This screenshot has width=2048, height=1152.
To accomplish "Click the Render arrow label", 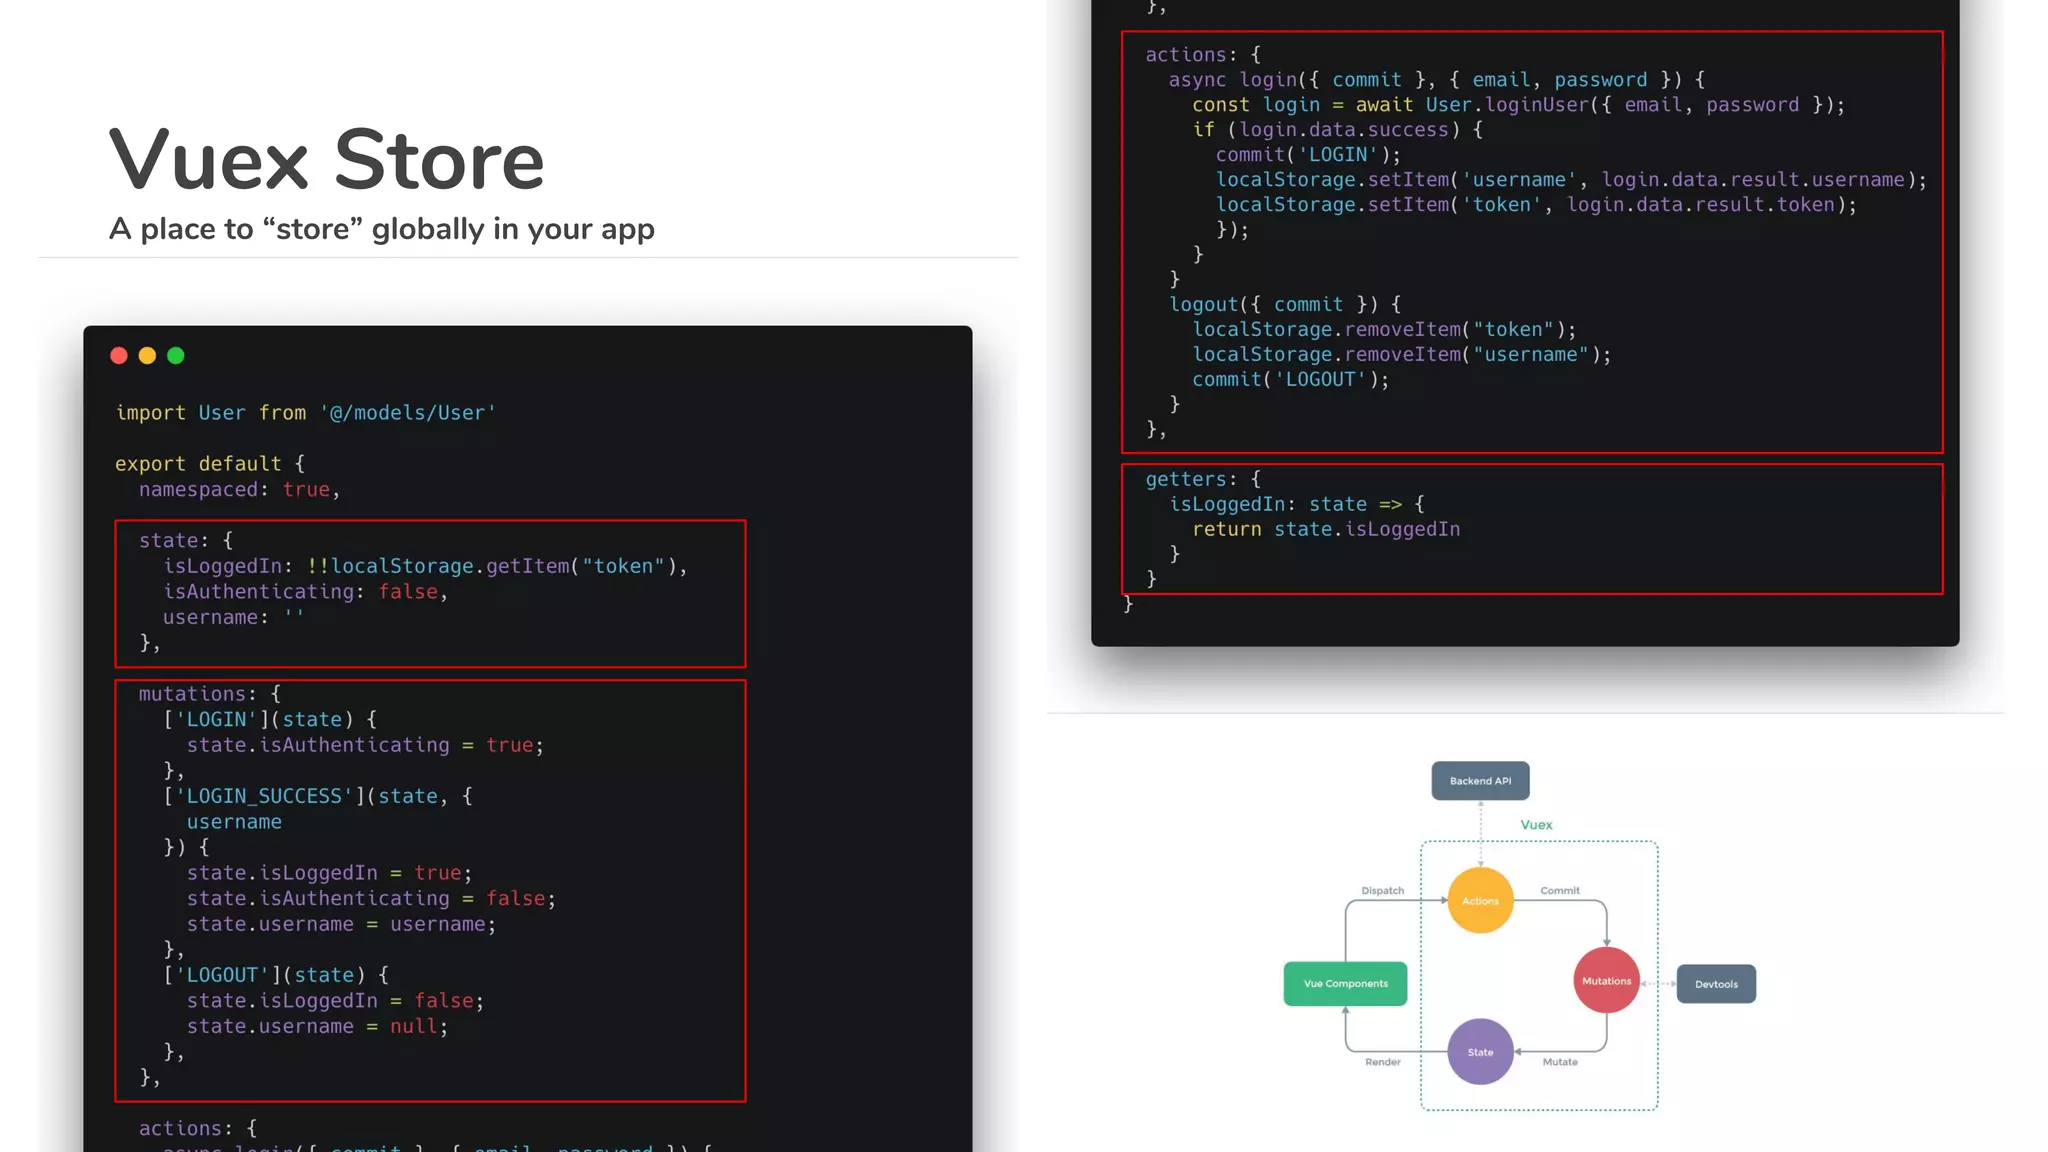I will coord(1382,1062).
